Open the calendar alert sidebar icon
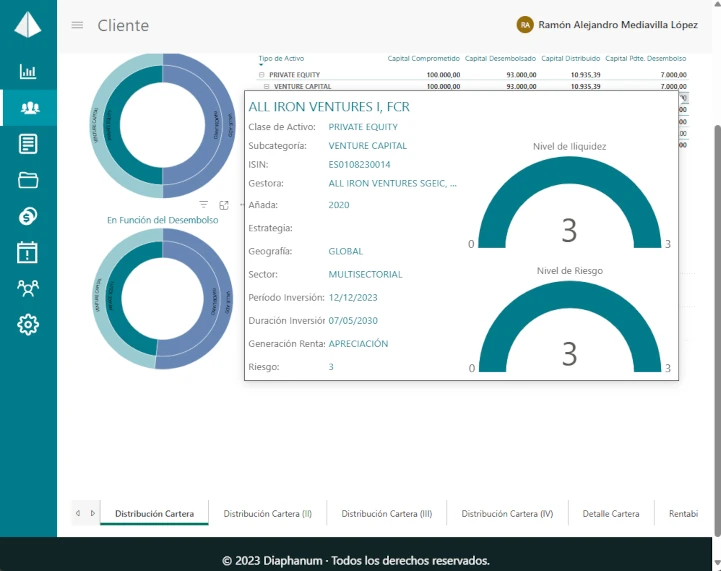 28,252
